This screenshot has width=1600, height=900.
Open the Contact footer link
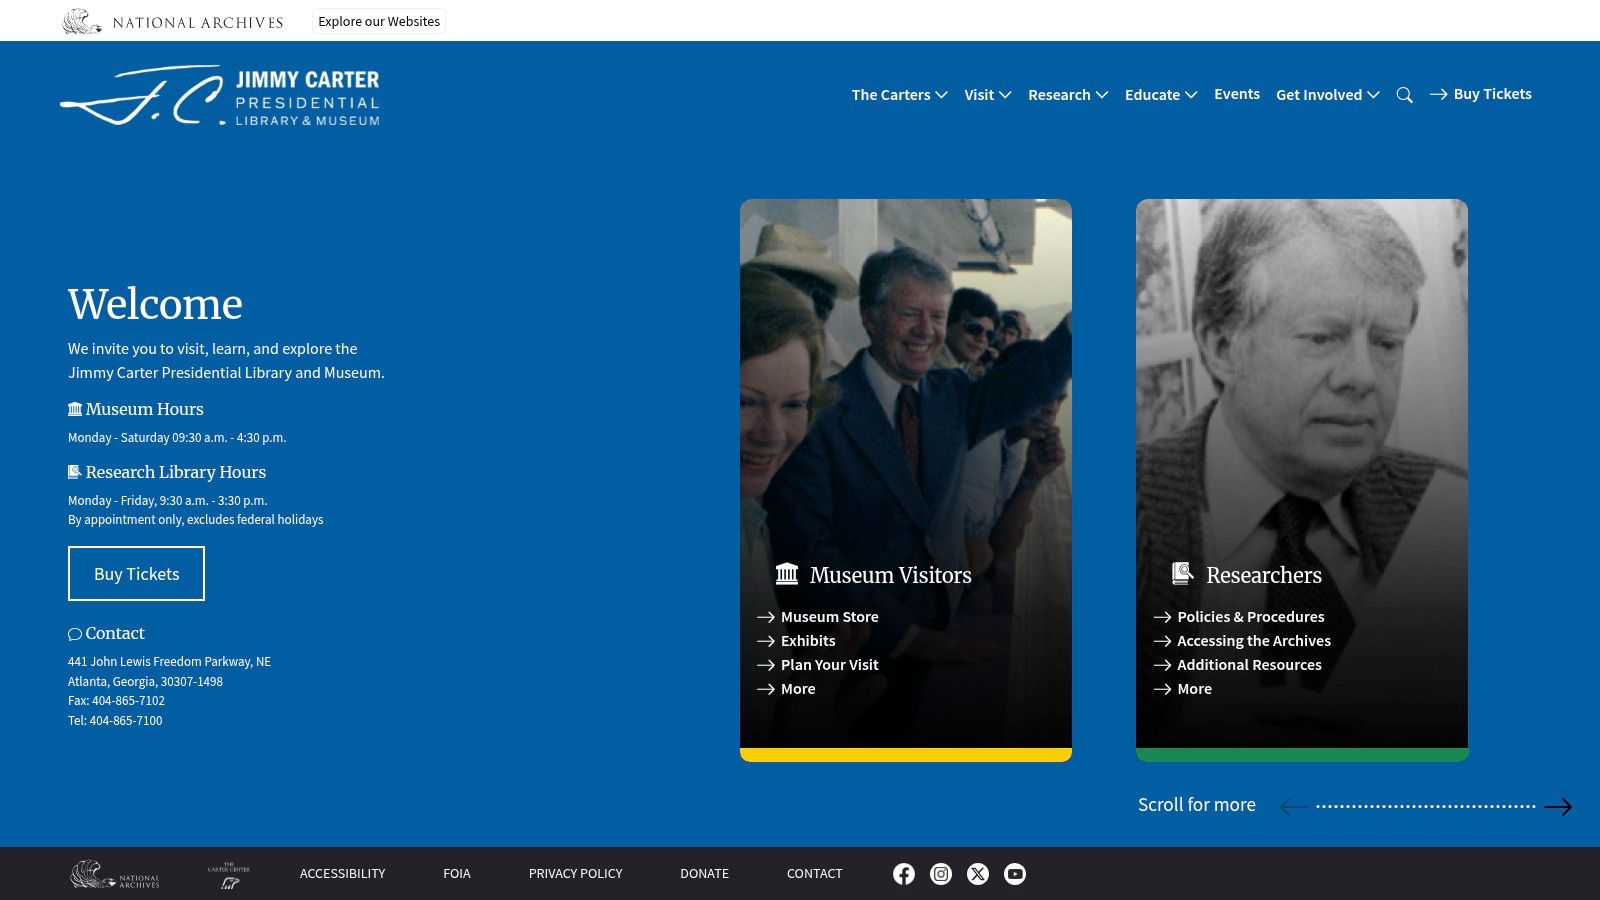tap(815, 874)
